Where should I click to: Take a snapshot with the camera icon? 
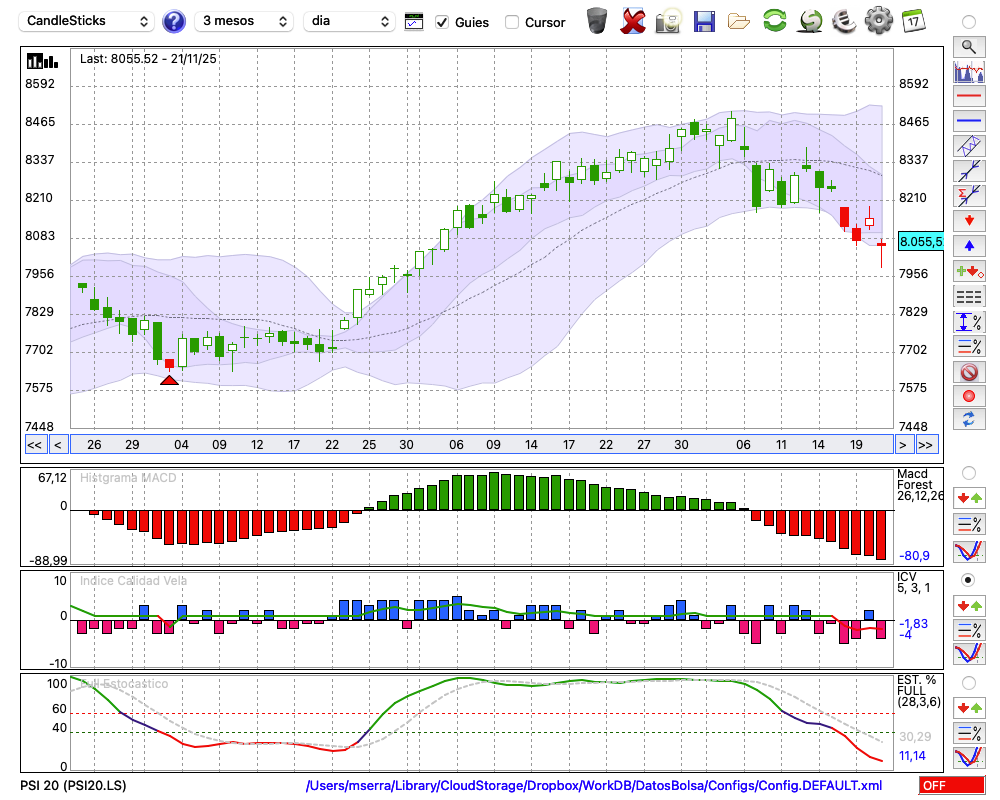[668, 21]
